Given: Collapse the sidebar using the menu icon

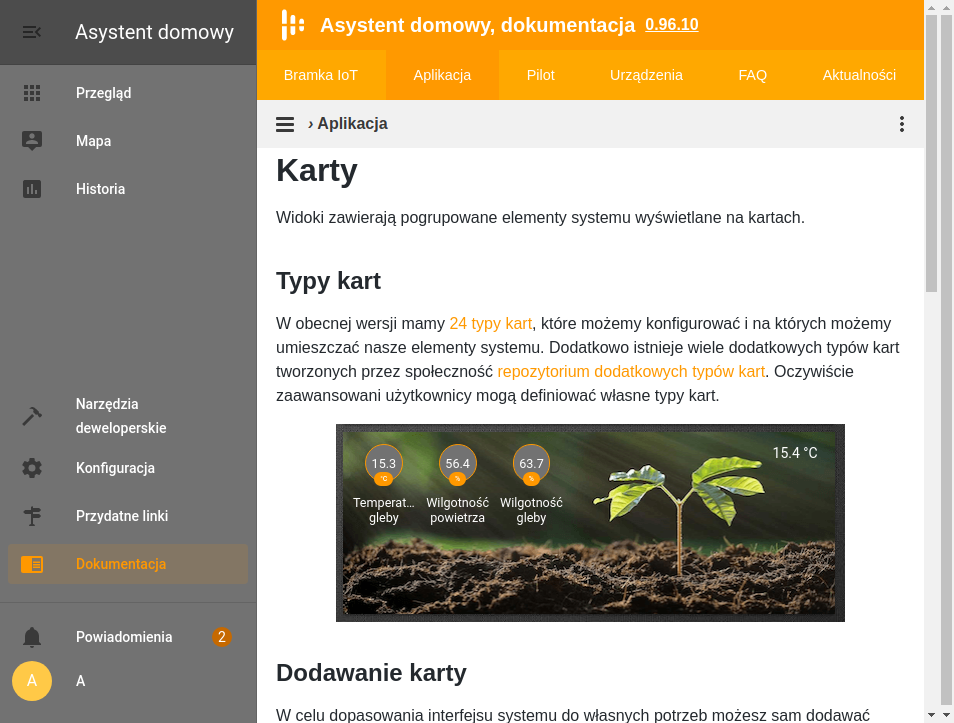Looking at the screenshot, I should click(x=32, y=32).
